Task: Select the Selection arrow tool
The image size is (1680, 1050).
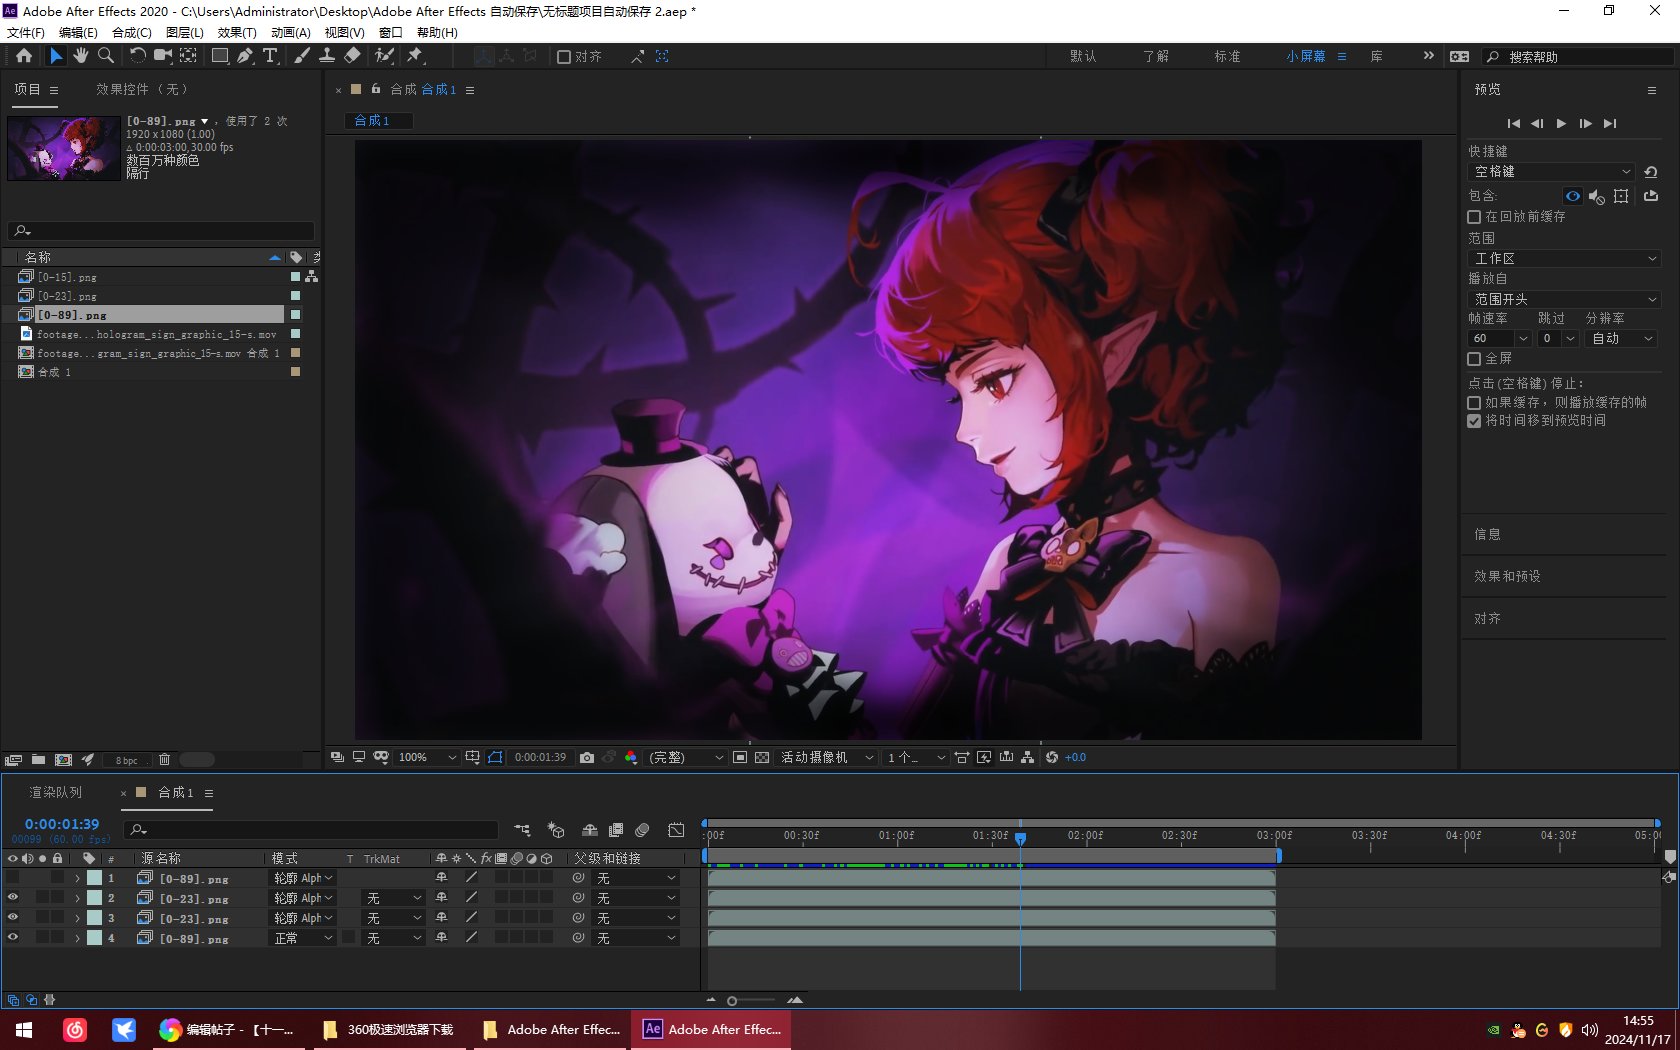Action: click(56, 56)
